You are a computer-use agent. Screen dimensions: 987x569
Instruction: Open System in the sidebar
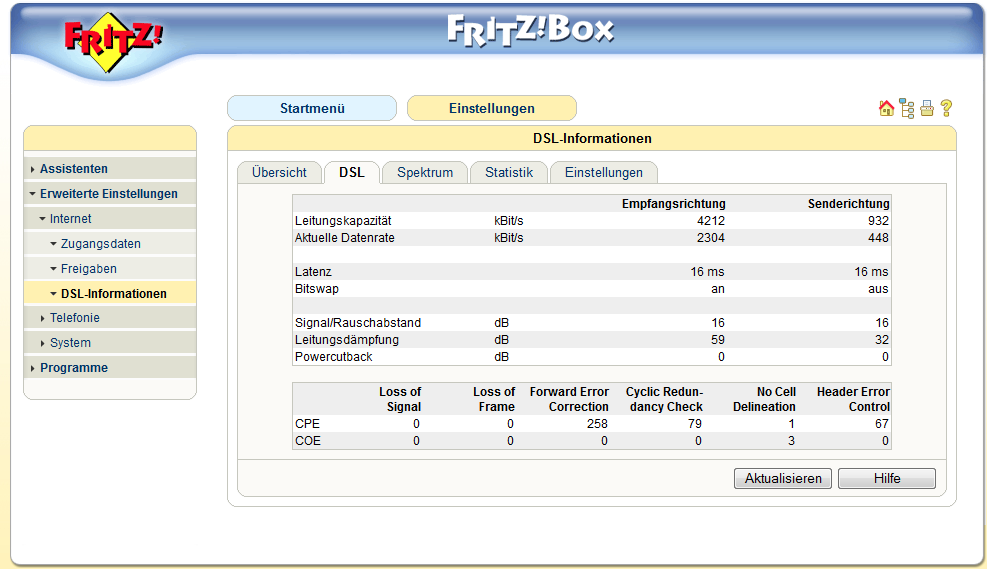[x=70, y=343]
